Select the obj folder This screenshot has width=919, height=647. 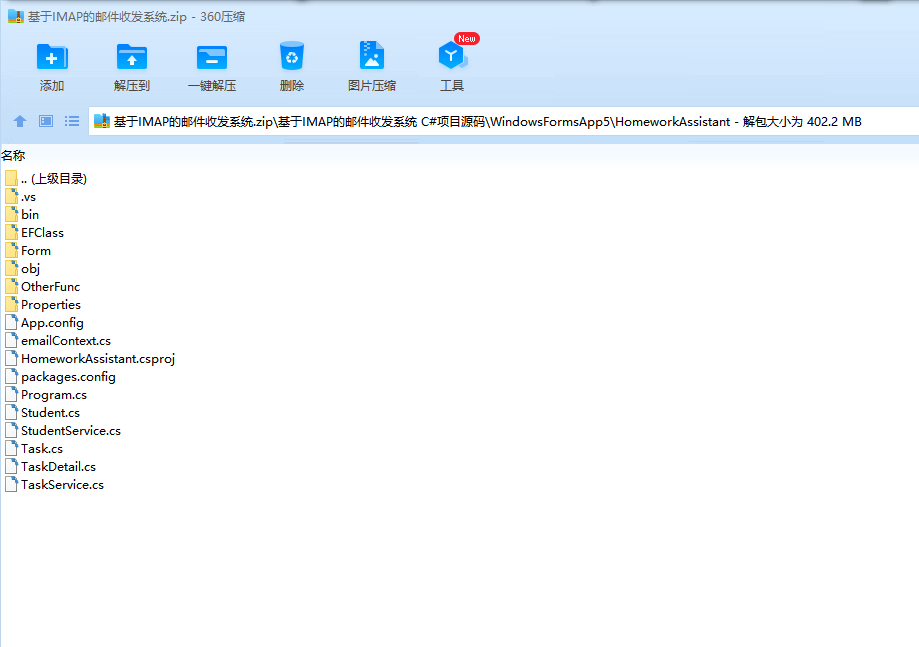coord(23,269)
